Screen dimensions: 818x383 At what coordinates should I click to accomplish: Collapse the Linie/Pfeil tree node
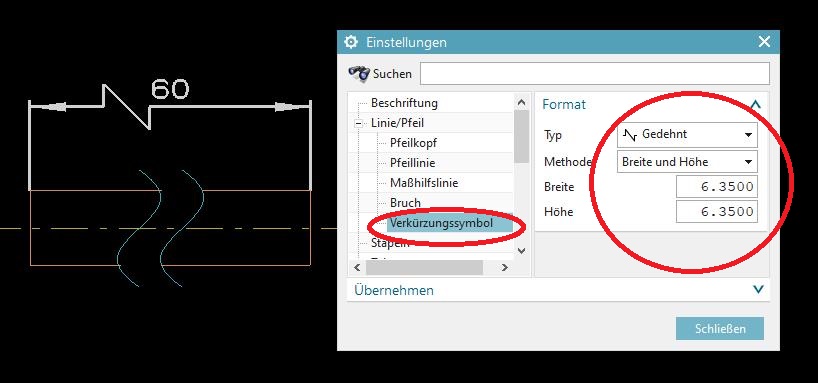point(358,124)
